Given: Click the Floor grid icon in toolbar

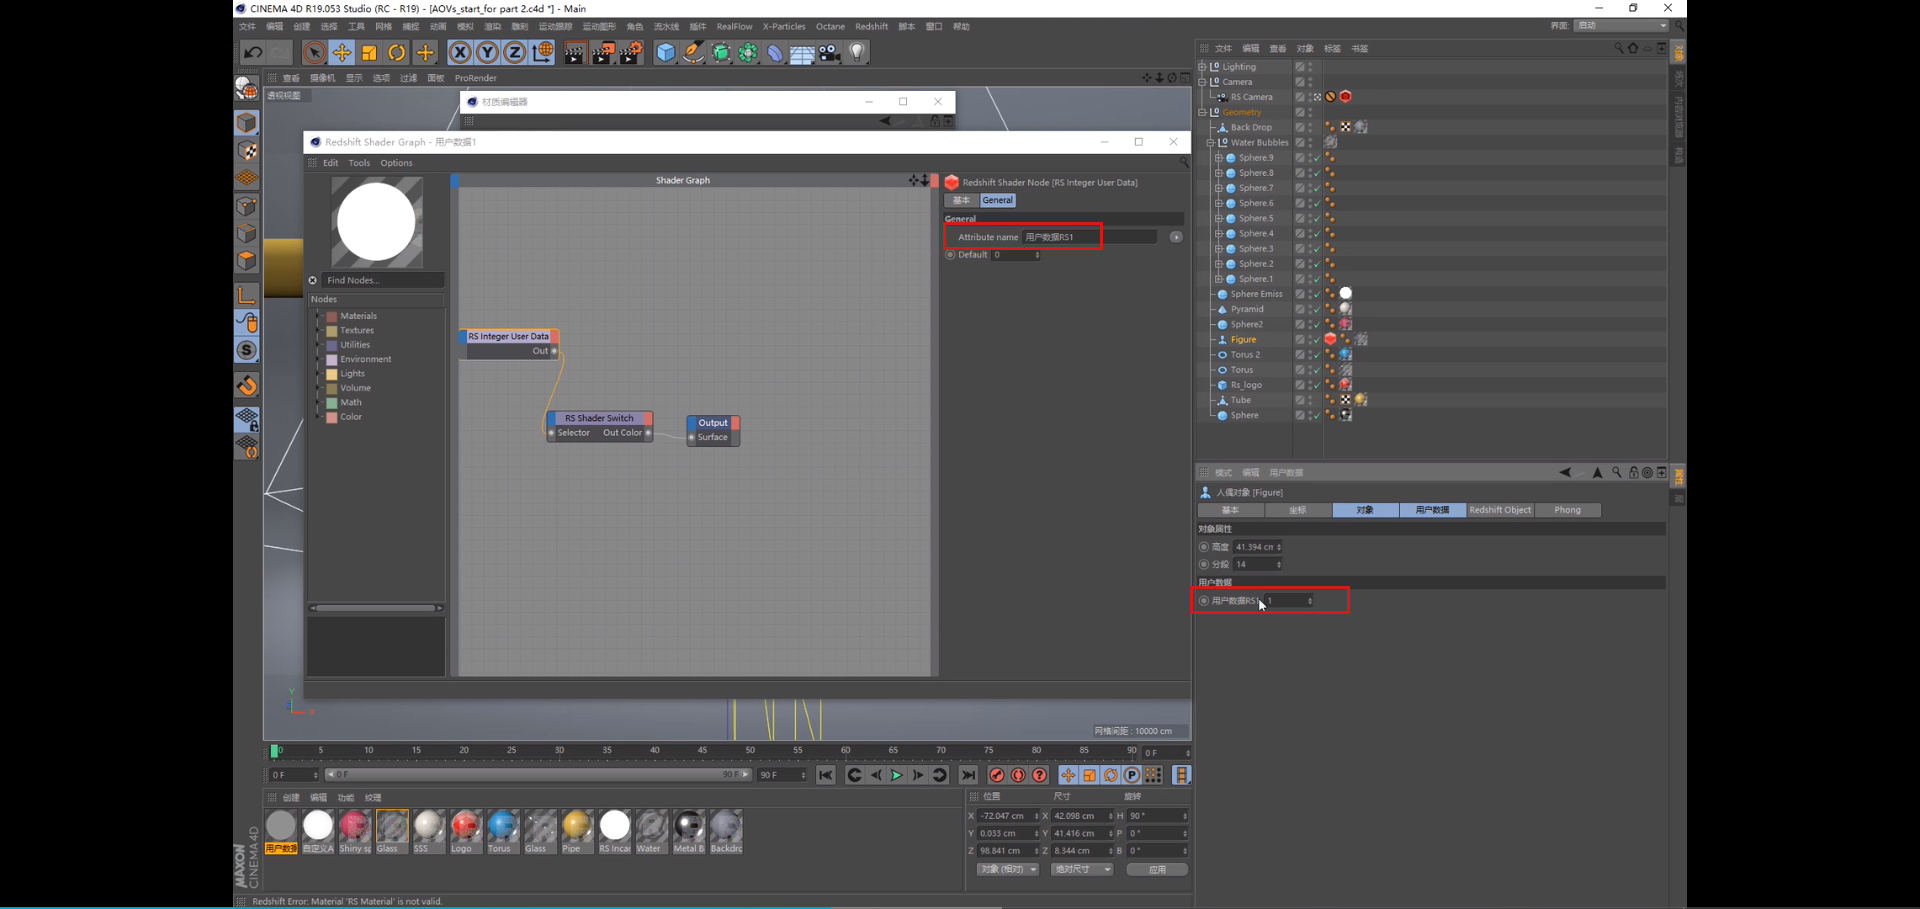Looking at the screenshot, I should 802,53.
